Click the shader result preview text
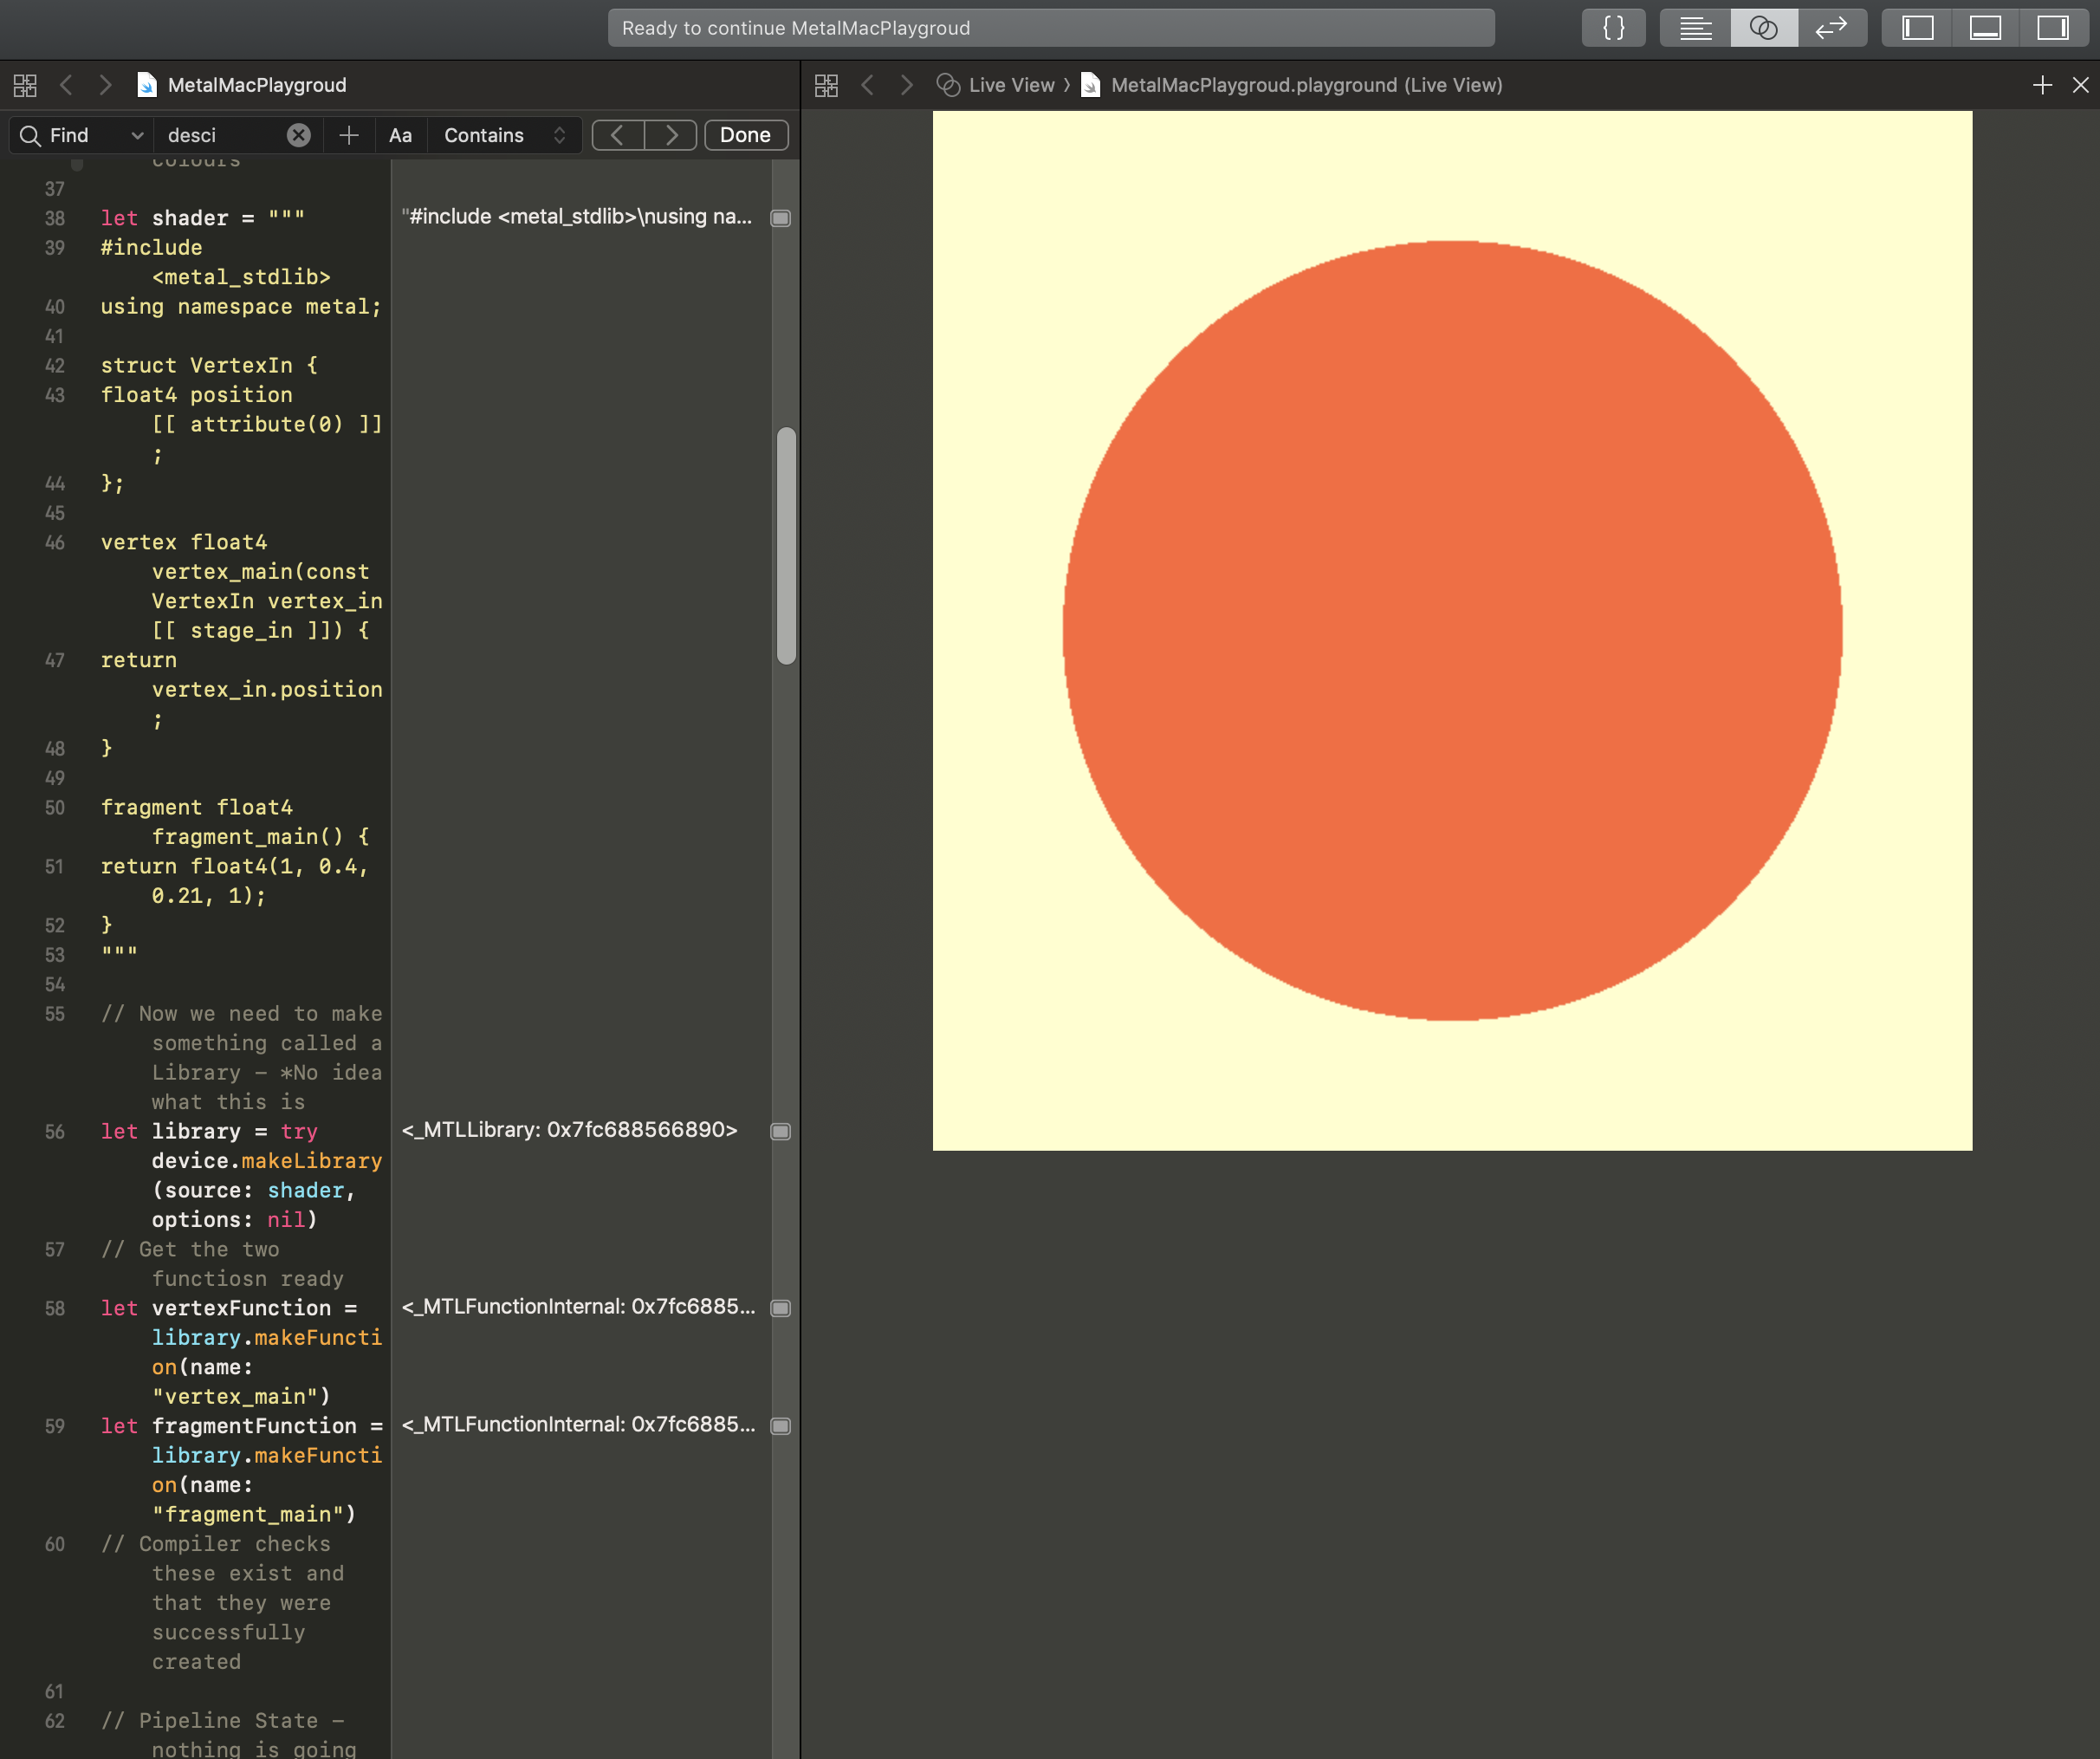The height and width of the screenshot is (1759, 2100). (x=577, y=217)
